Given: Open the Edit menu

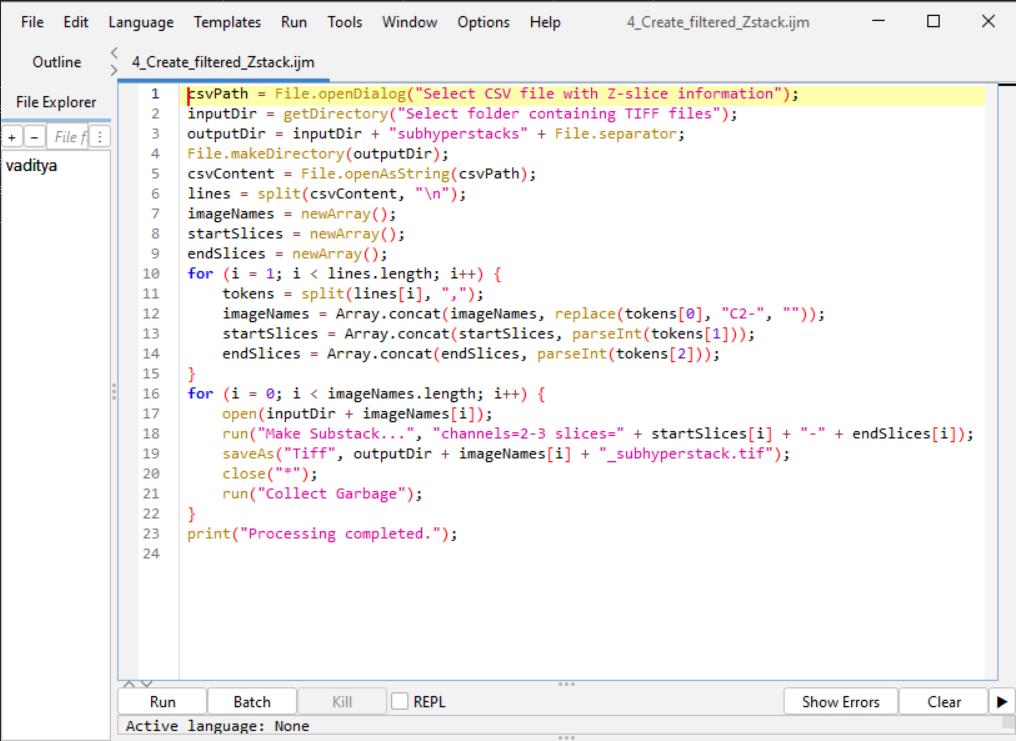Looking at the screenshot, I should click(x=76, y=22).
